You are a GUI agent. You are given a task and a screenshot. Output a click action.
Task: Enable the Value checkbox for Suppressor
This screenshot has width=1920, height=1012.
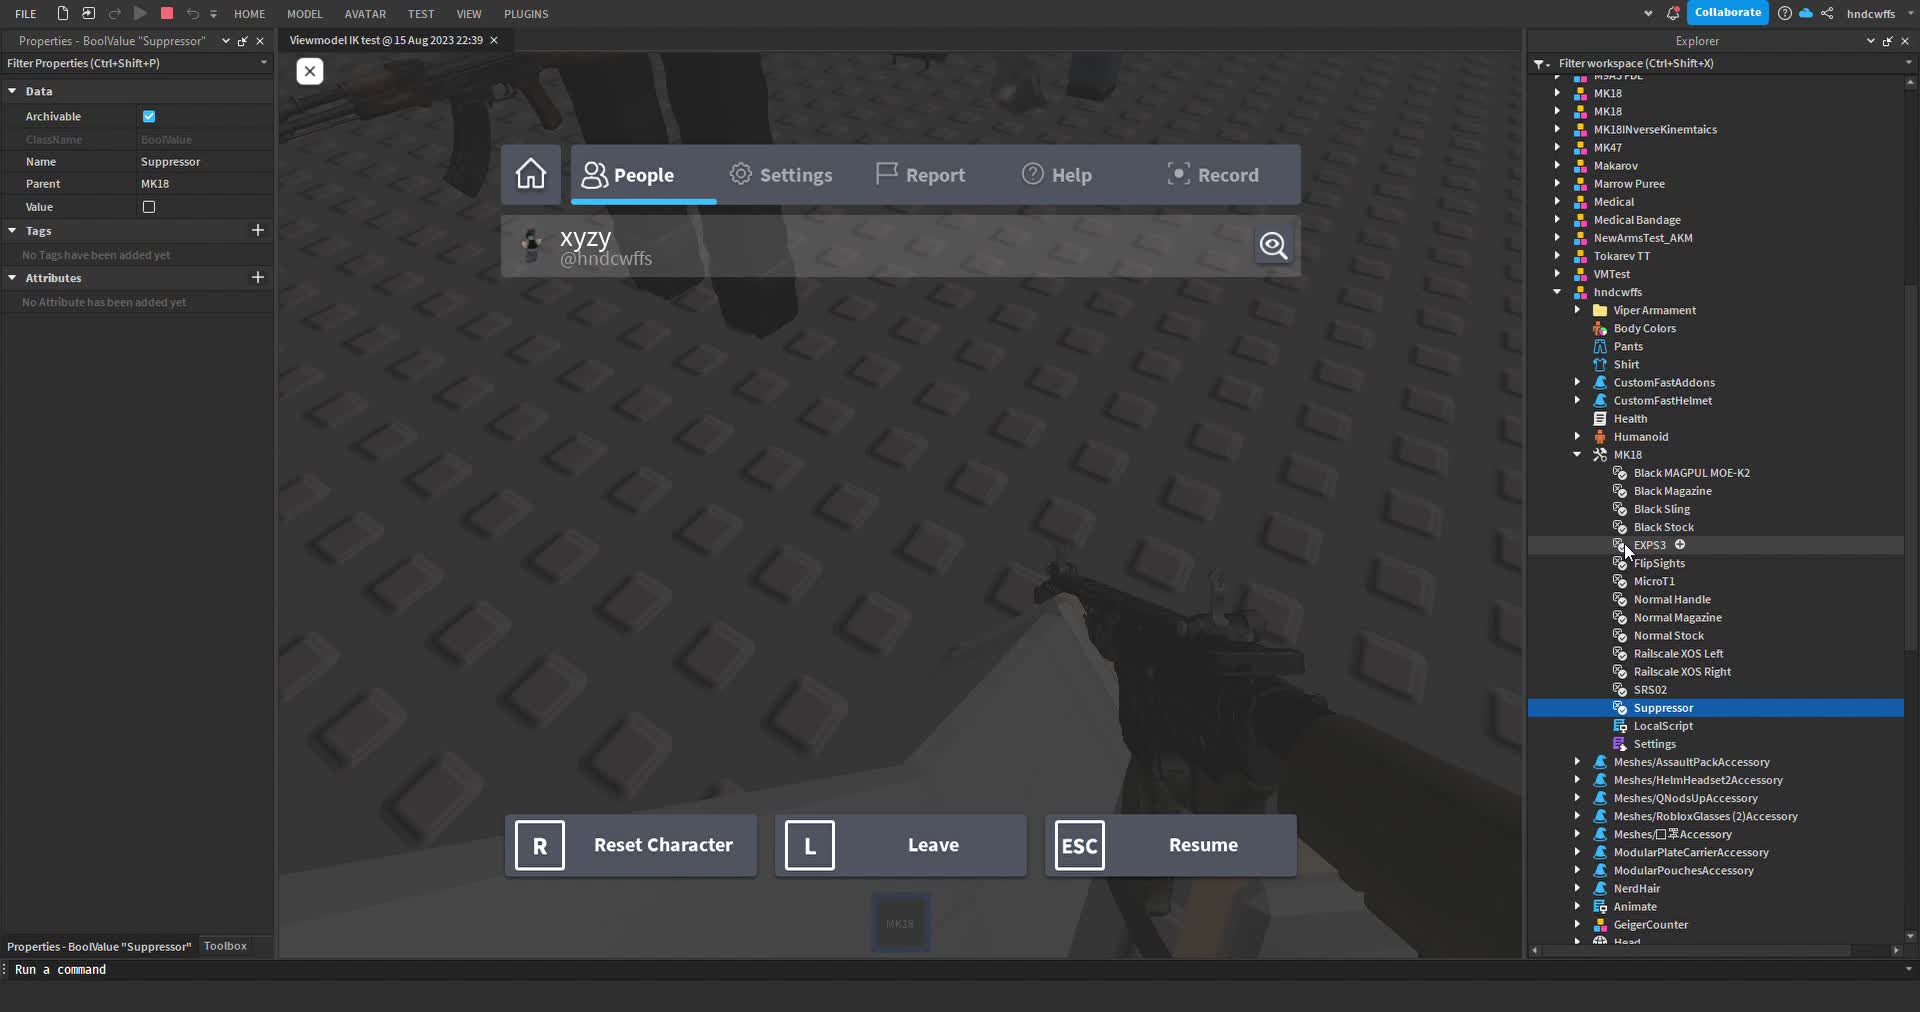(x=148, y=207)
